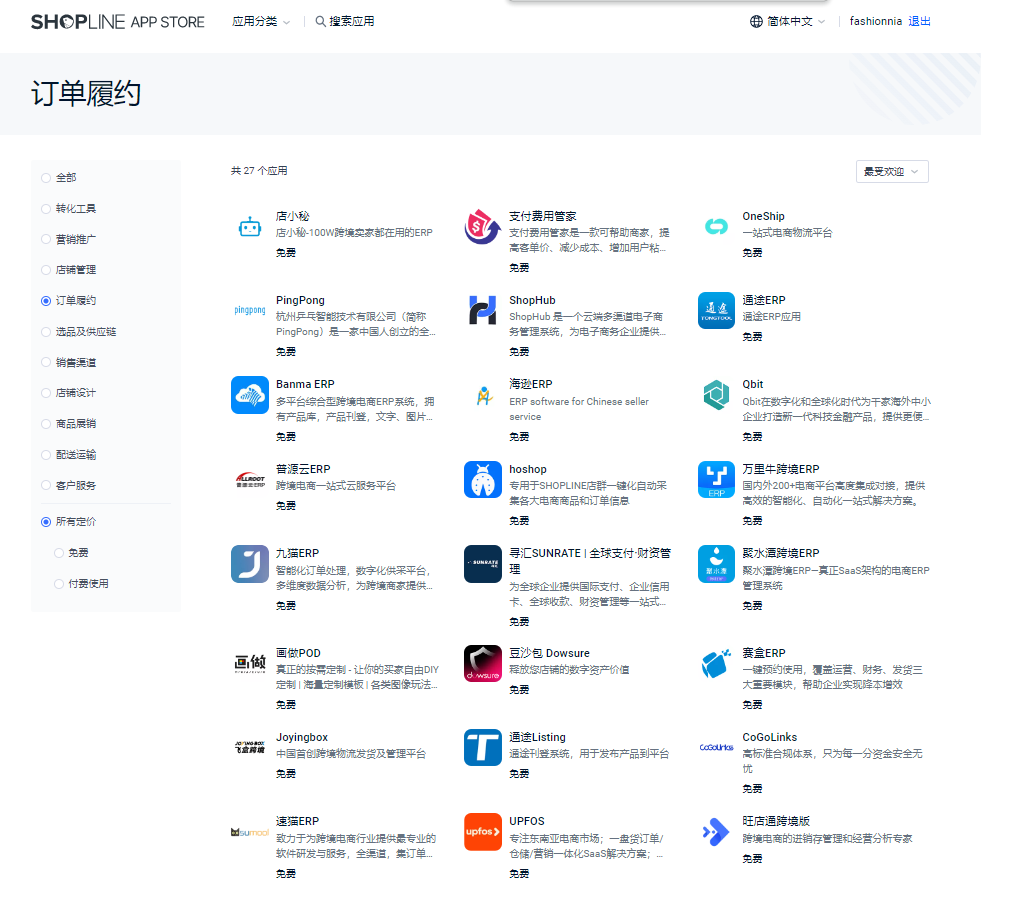Image resolution: width=1021 pixels, height=902 pixels.
Task: Choose the 付费使用 pricing filter
Action: [x=59, y=584]
